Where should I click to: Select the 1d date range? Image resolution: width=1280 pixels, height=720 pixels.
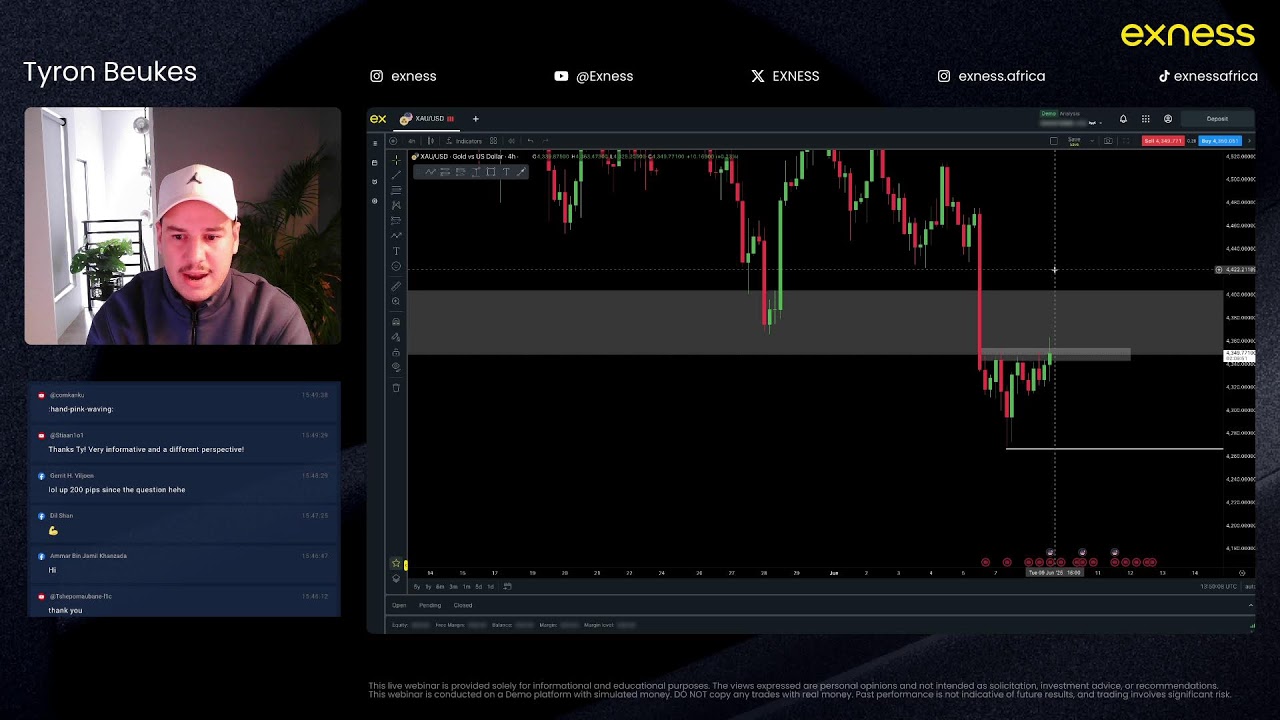point(490,587)
